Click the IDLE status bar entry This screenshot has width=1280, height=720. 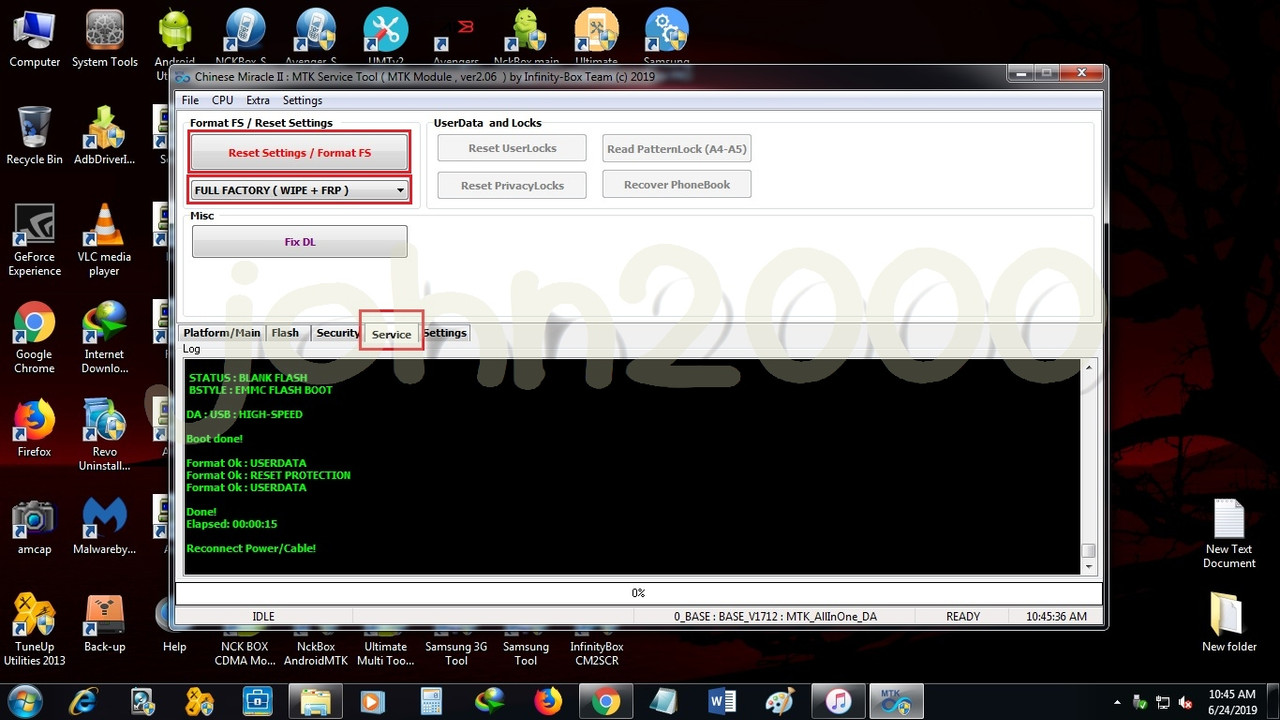point(263,617)
